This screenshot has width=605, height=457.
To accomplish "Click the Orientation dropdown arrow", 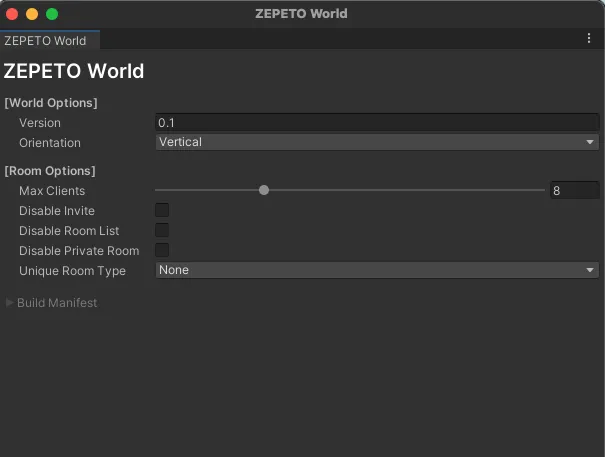I will point(590,142).
